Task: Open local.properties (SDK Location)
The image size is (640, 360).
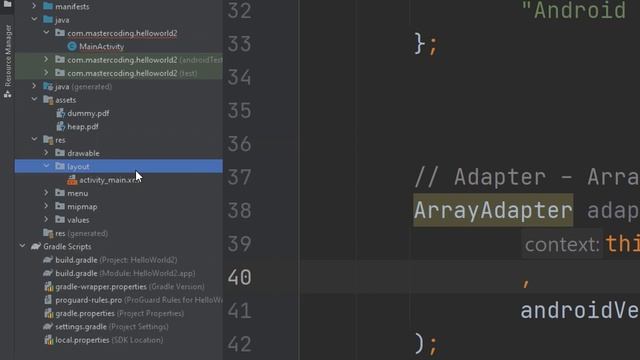Action: [109, 340]
